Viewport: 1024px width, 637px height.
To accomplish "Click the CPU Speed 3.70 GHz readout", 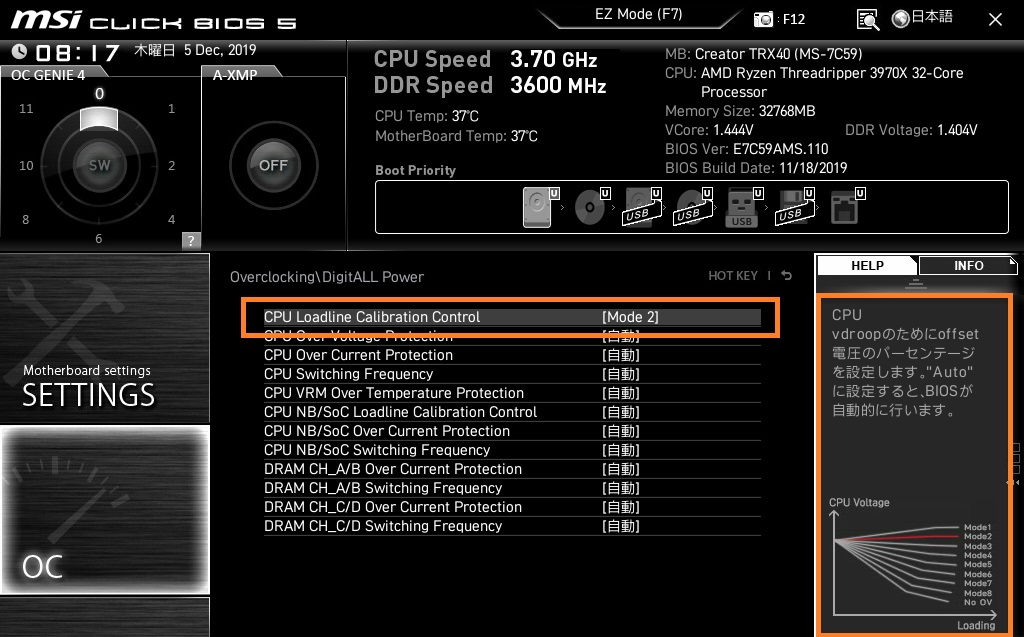I will point(485,59).
